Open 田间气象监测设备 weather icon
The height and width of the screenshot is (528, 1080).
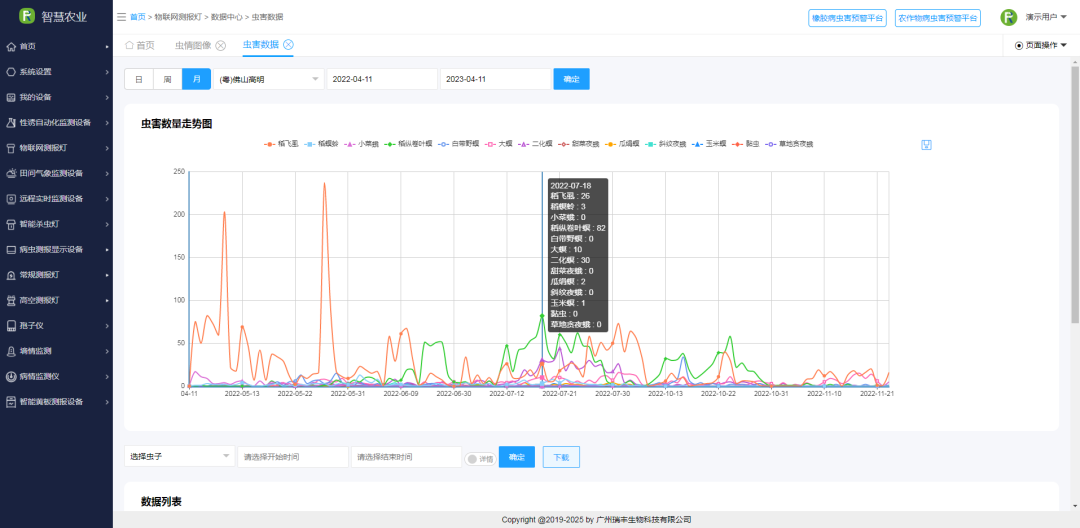11,173
